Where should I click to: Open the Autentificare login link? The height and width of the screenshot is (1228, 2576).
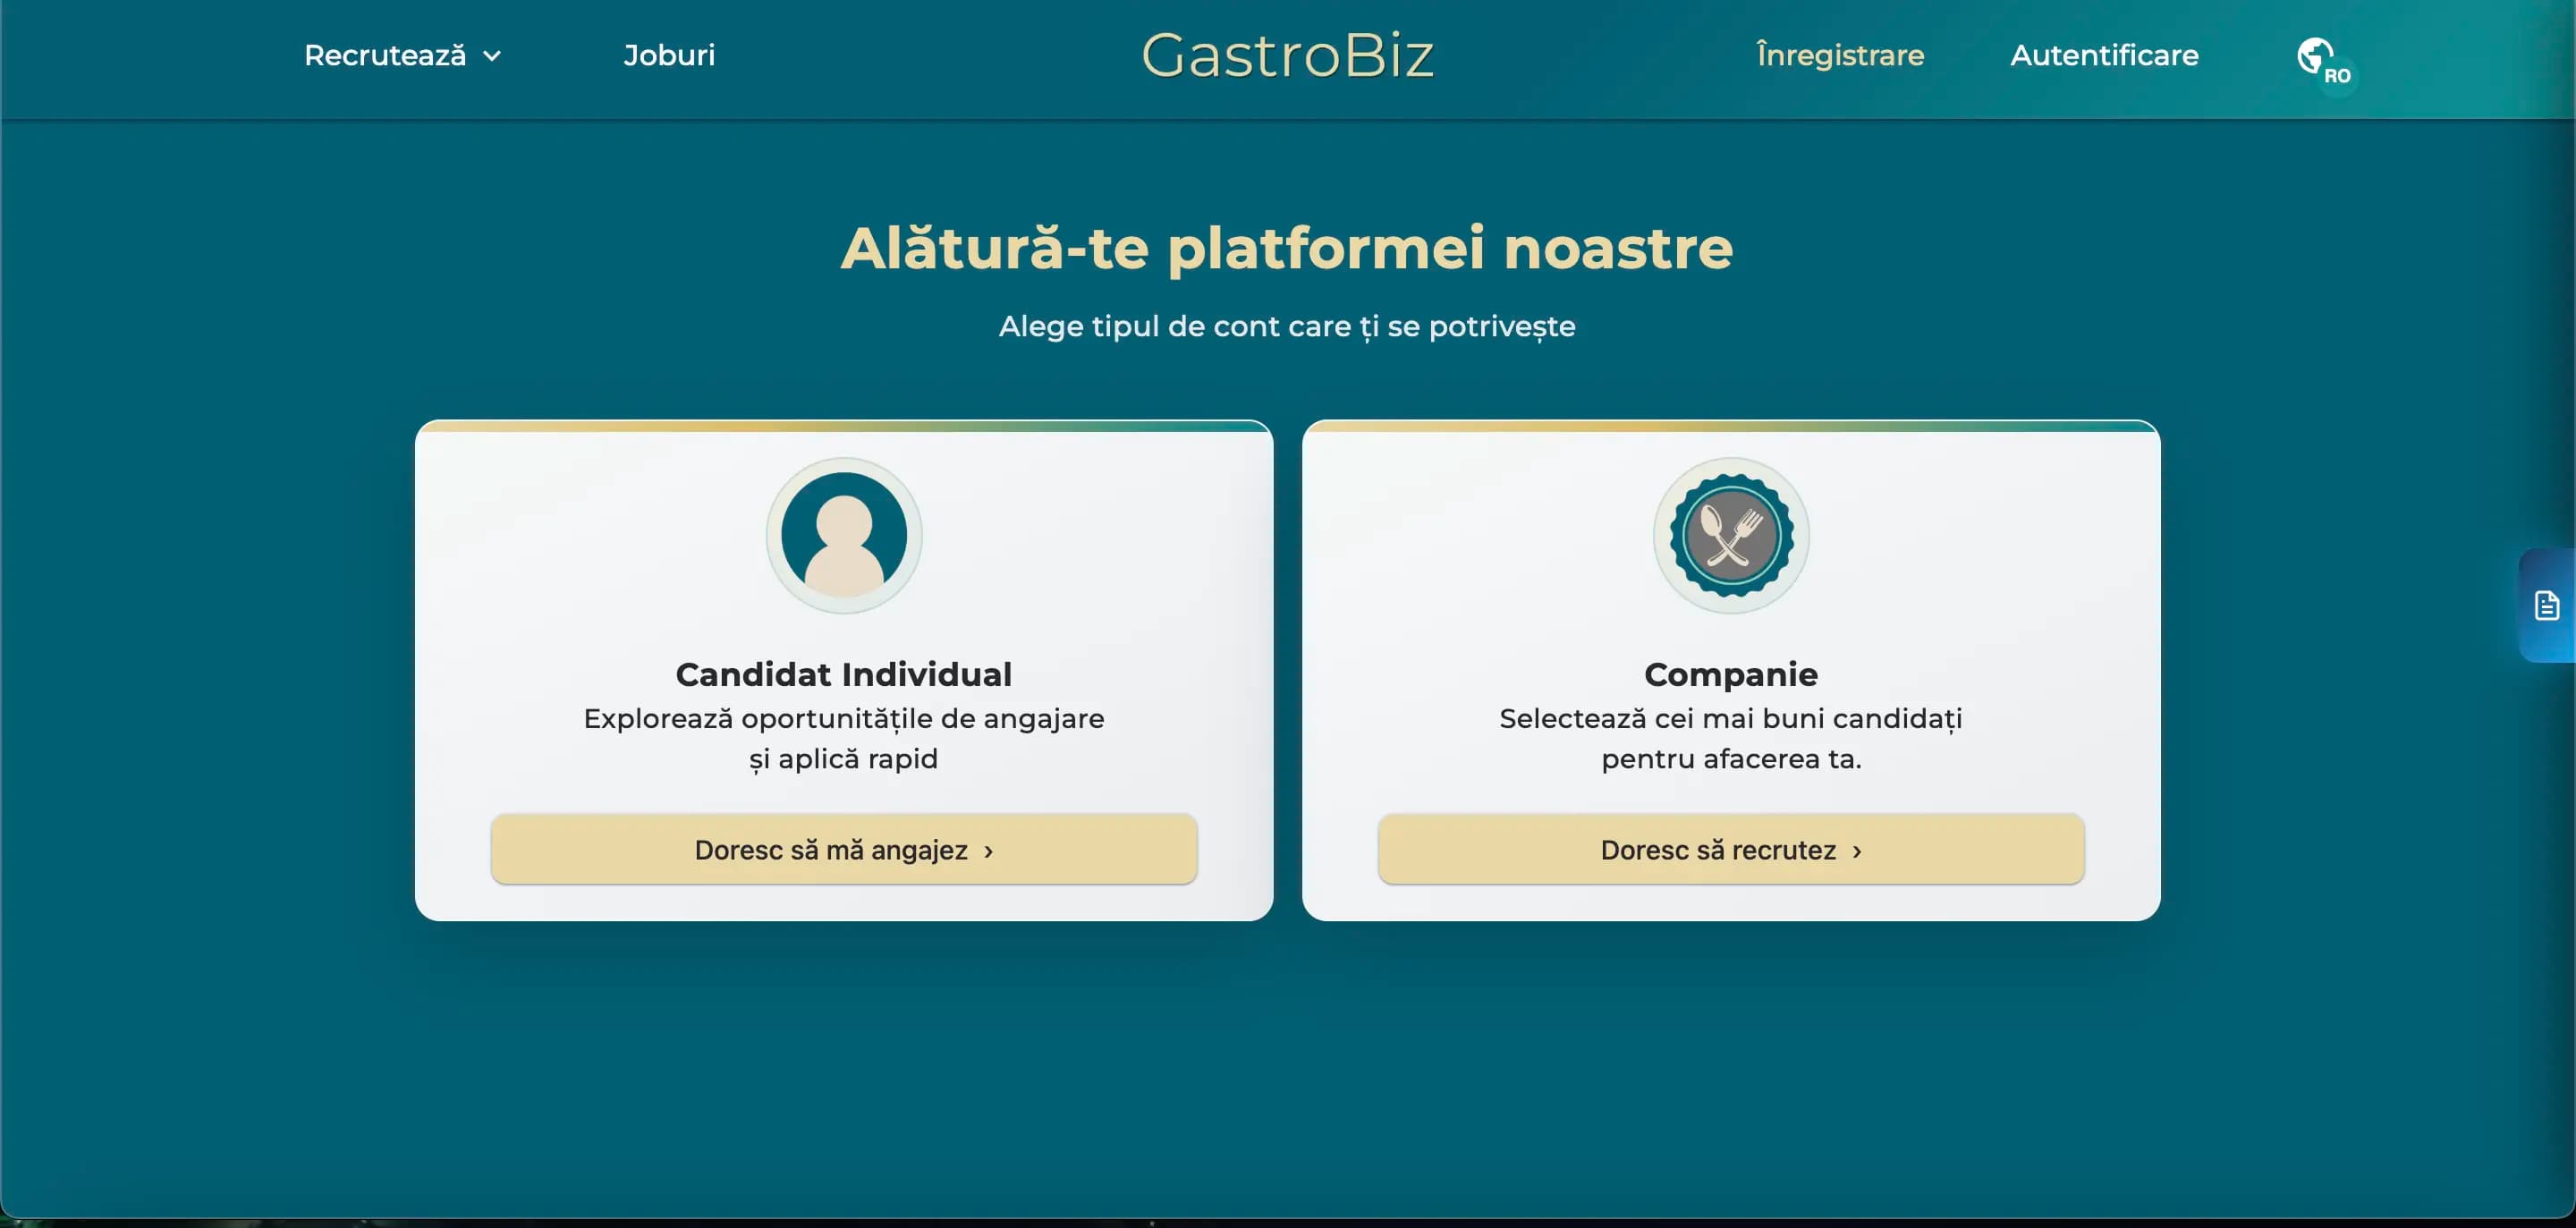pos(2104,55)
